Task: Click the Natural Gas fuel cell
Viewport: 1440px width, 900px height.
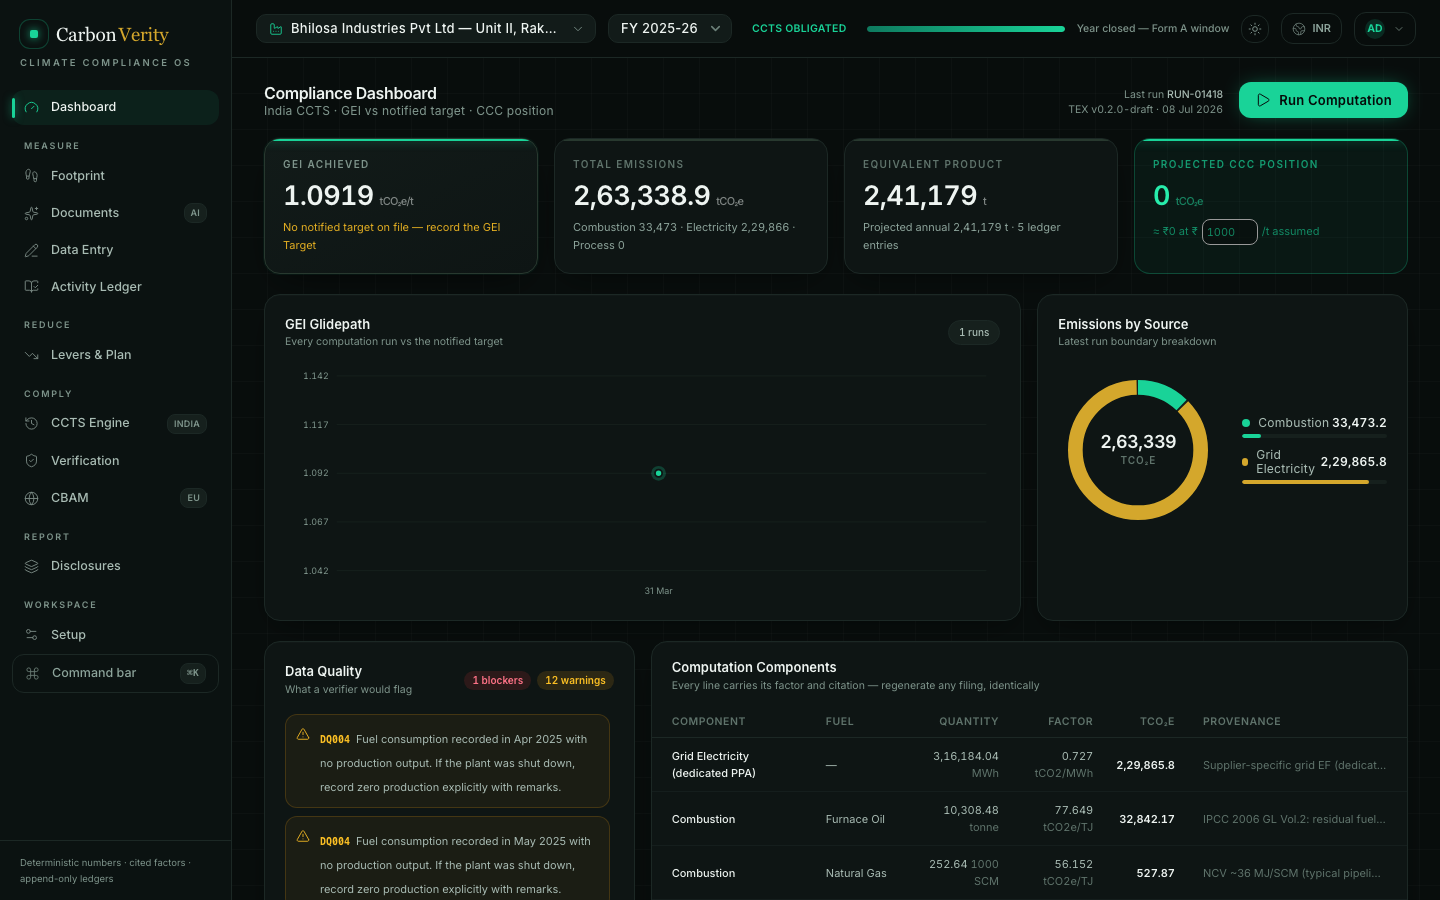Action: [856, 873]
